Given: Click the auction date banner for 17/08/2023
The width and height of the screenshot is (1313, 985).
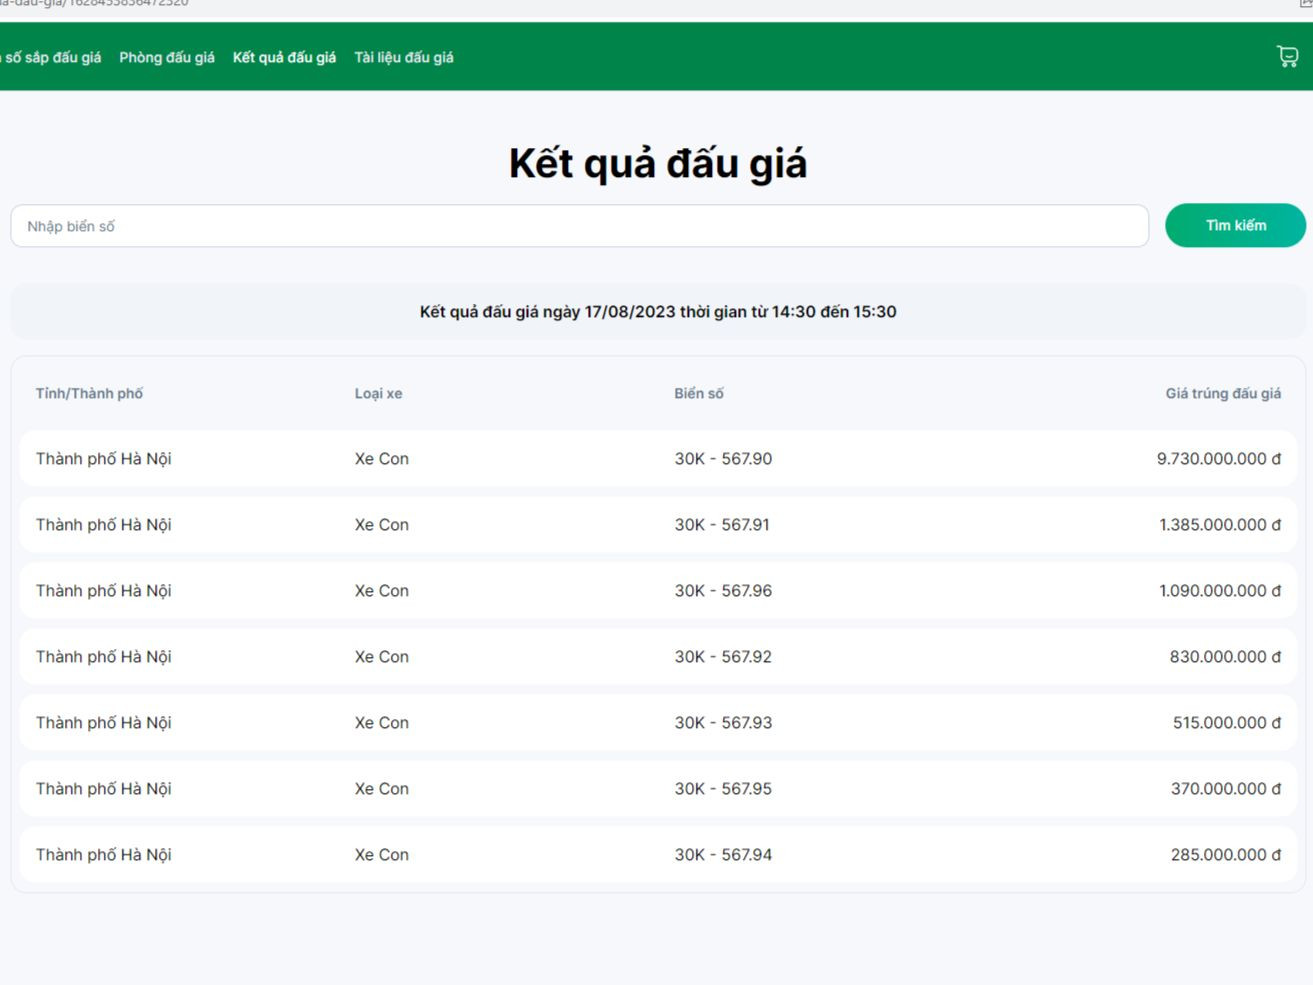Looking at the screenshot, I should pos(657,312).
